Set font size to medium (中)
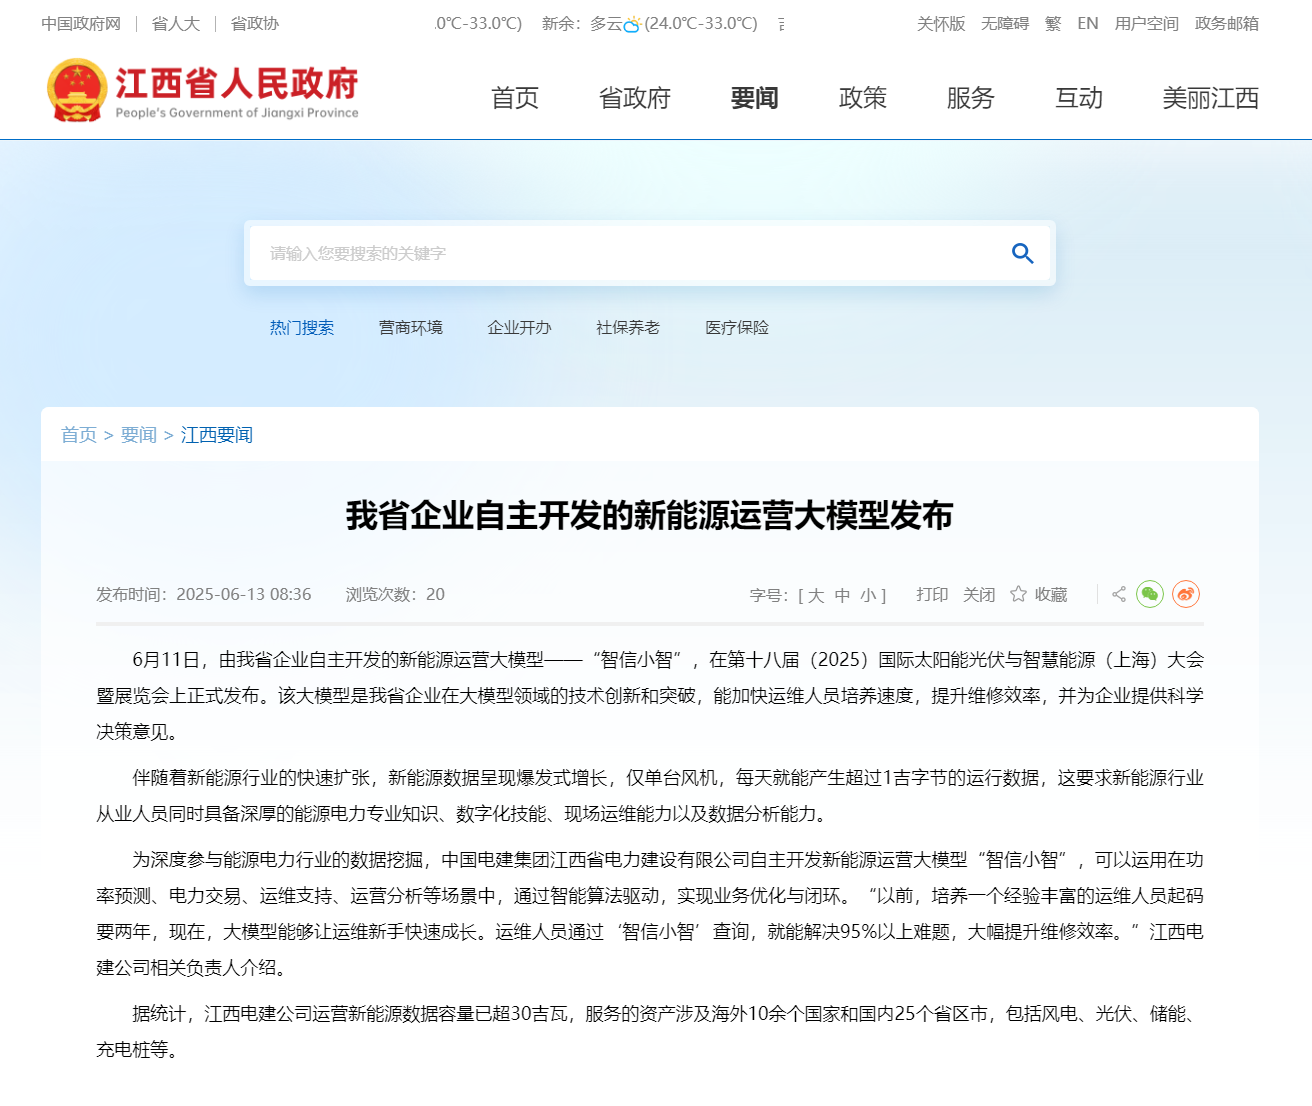The image size is (1312, 1106). pos(842,595)
